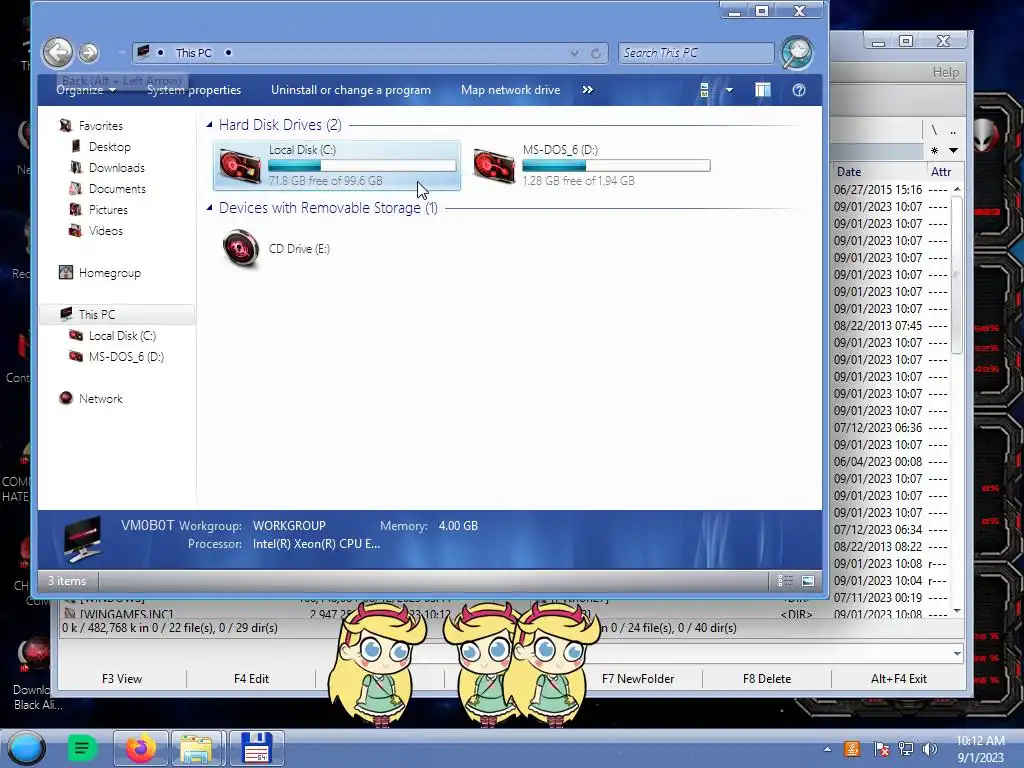The height and width of the screenshot is (768, 1024).
Task: Show hidden tray icons arrow
Action: tap(827, 749)
